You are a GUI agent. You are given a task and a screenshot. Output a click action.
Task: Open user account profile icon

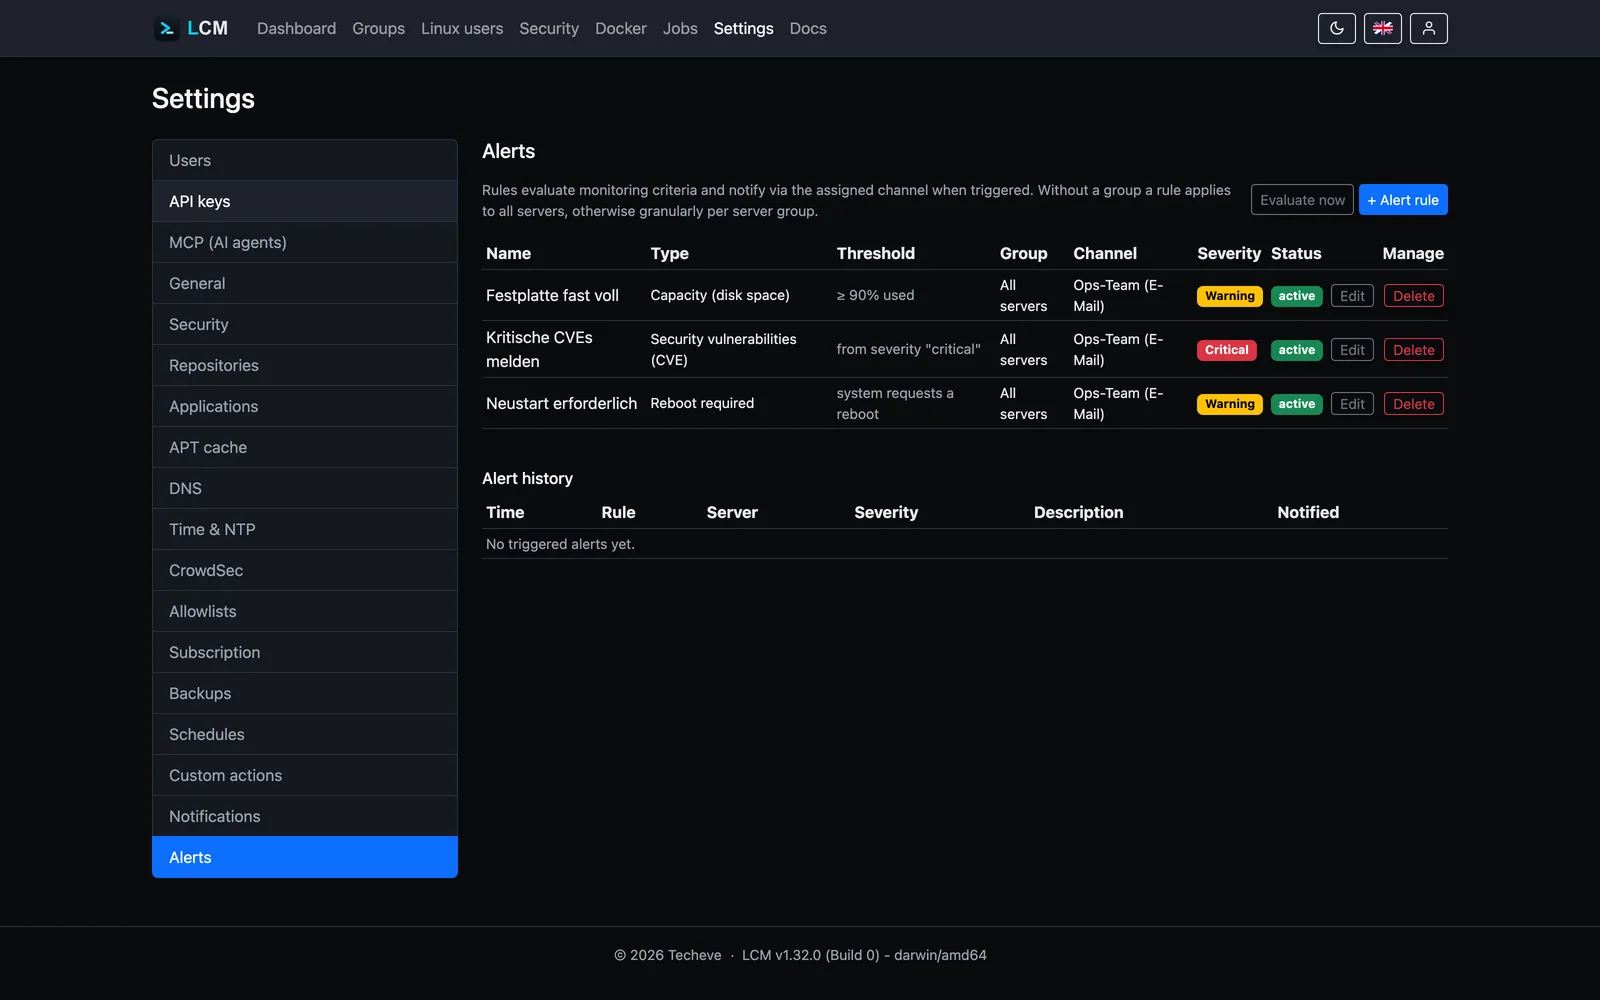pos(1428,28)
